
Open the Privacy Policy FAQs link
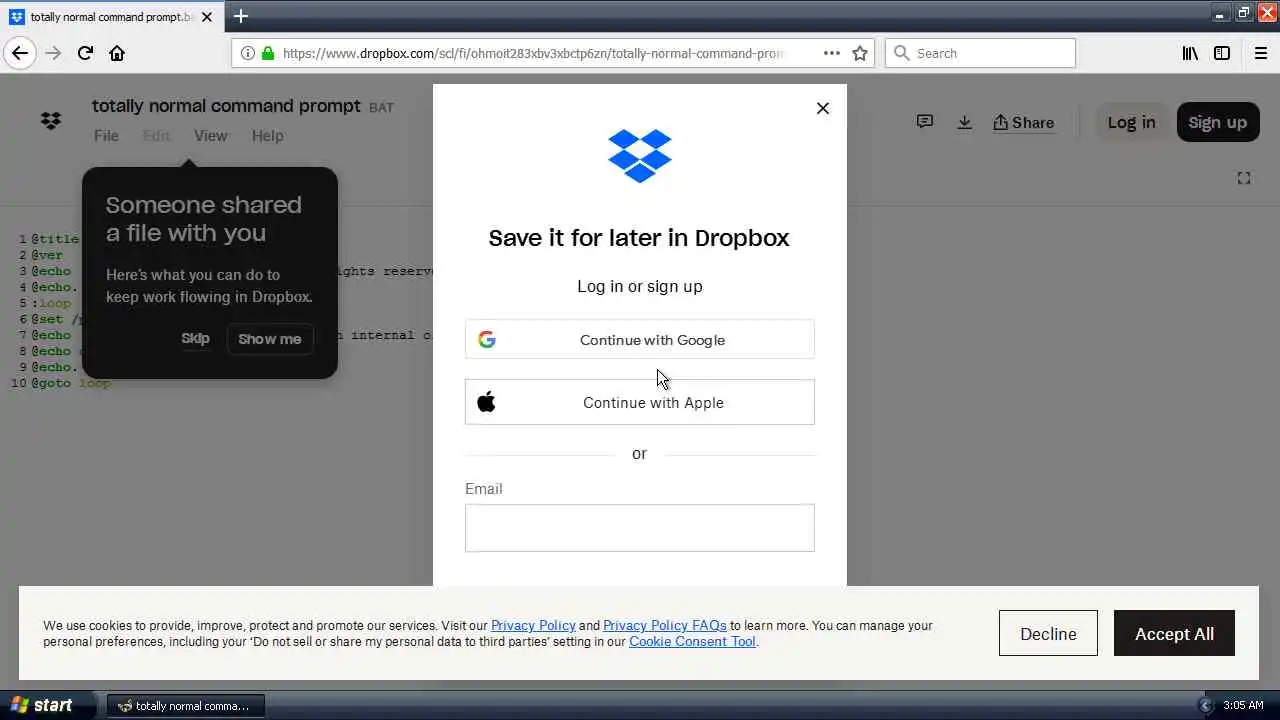(665, 626)
